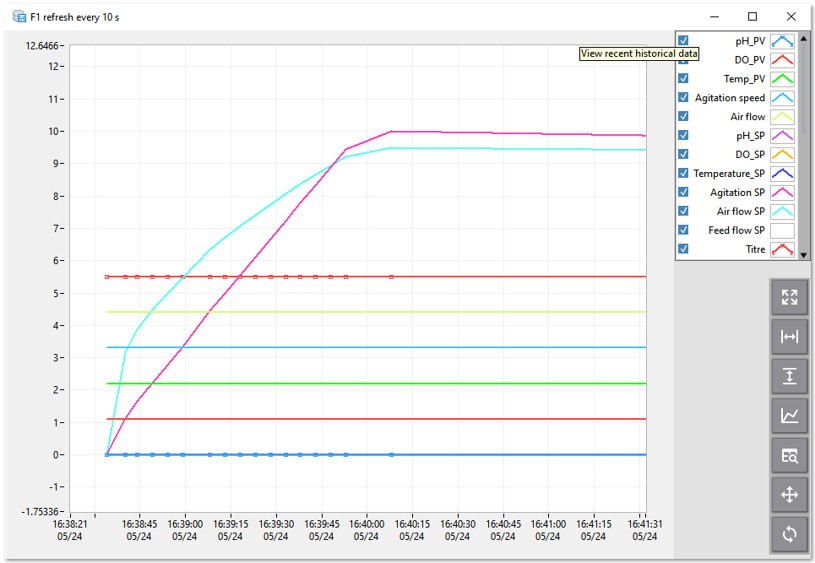815x563 pixels.
Task: Hide the Air flow trace checkbox
Action: tap(683, 116)
